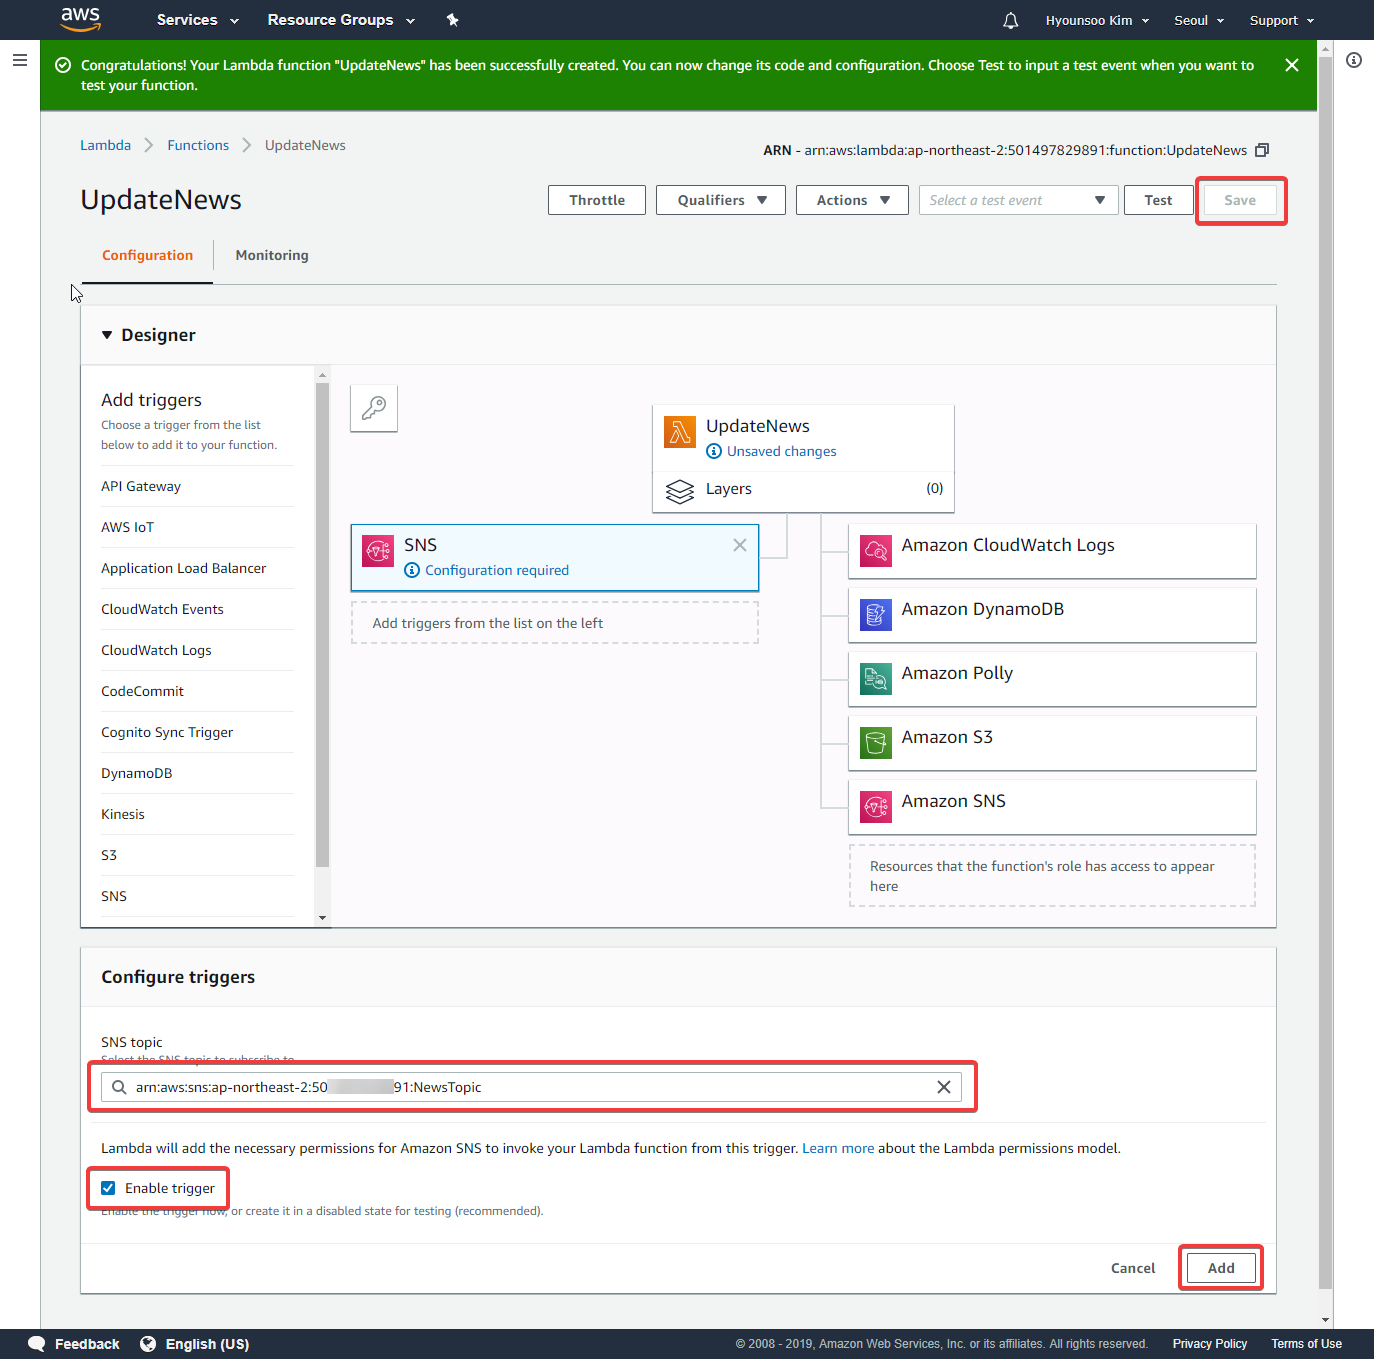Click the key permissions icon in Designer
This screenshot has height=1359, width=1374.
click(x=374, y=408)
